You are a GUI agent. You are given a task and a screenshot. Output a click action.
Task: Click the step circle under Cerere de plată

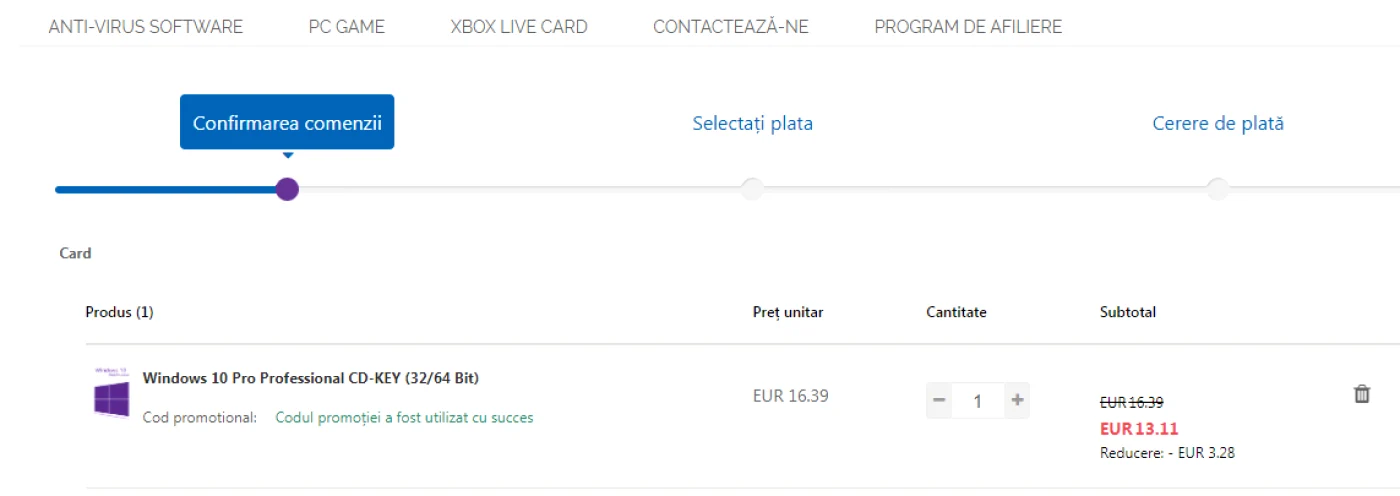click(x=1217, y=189)
